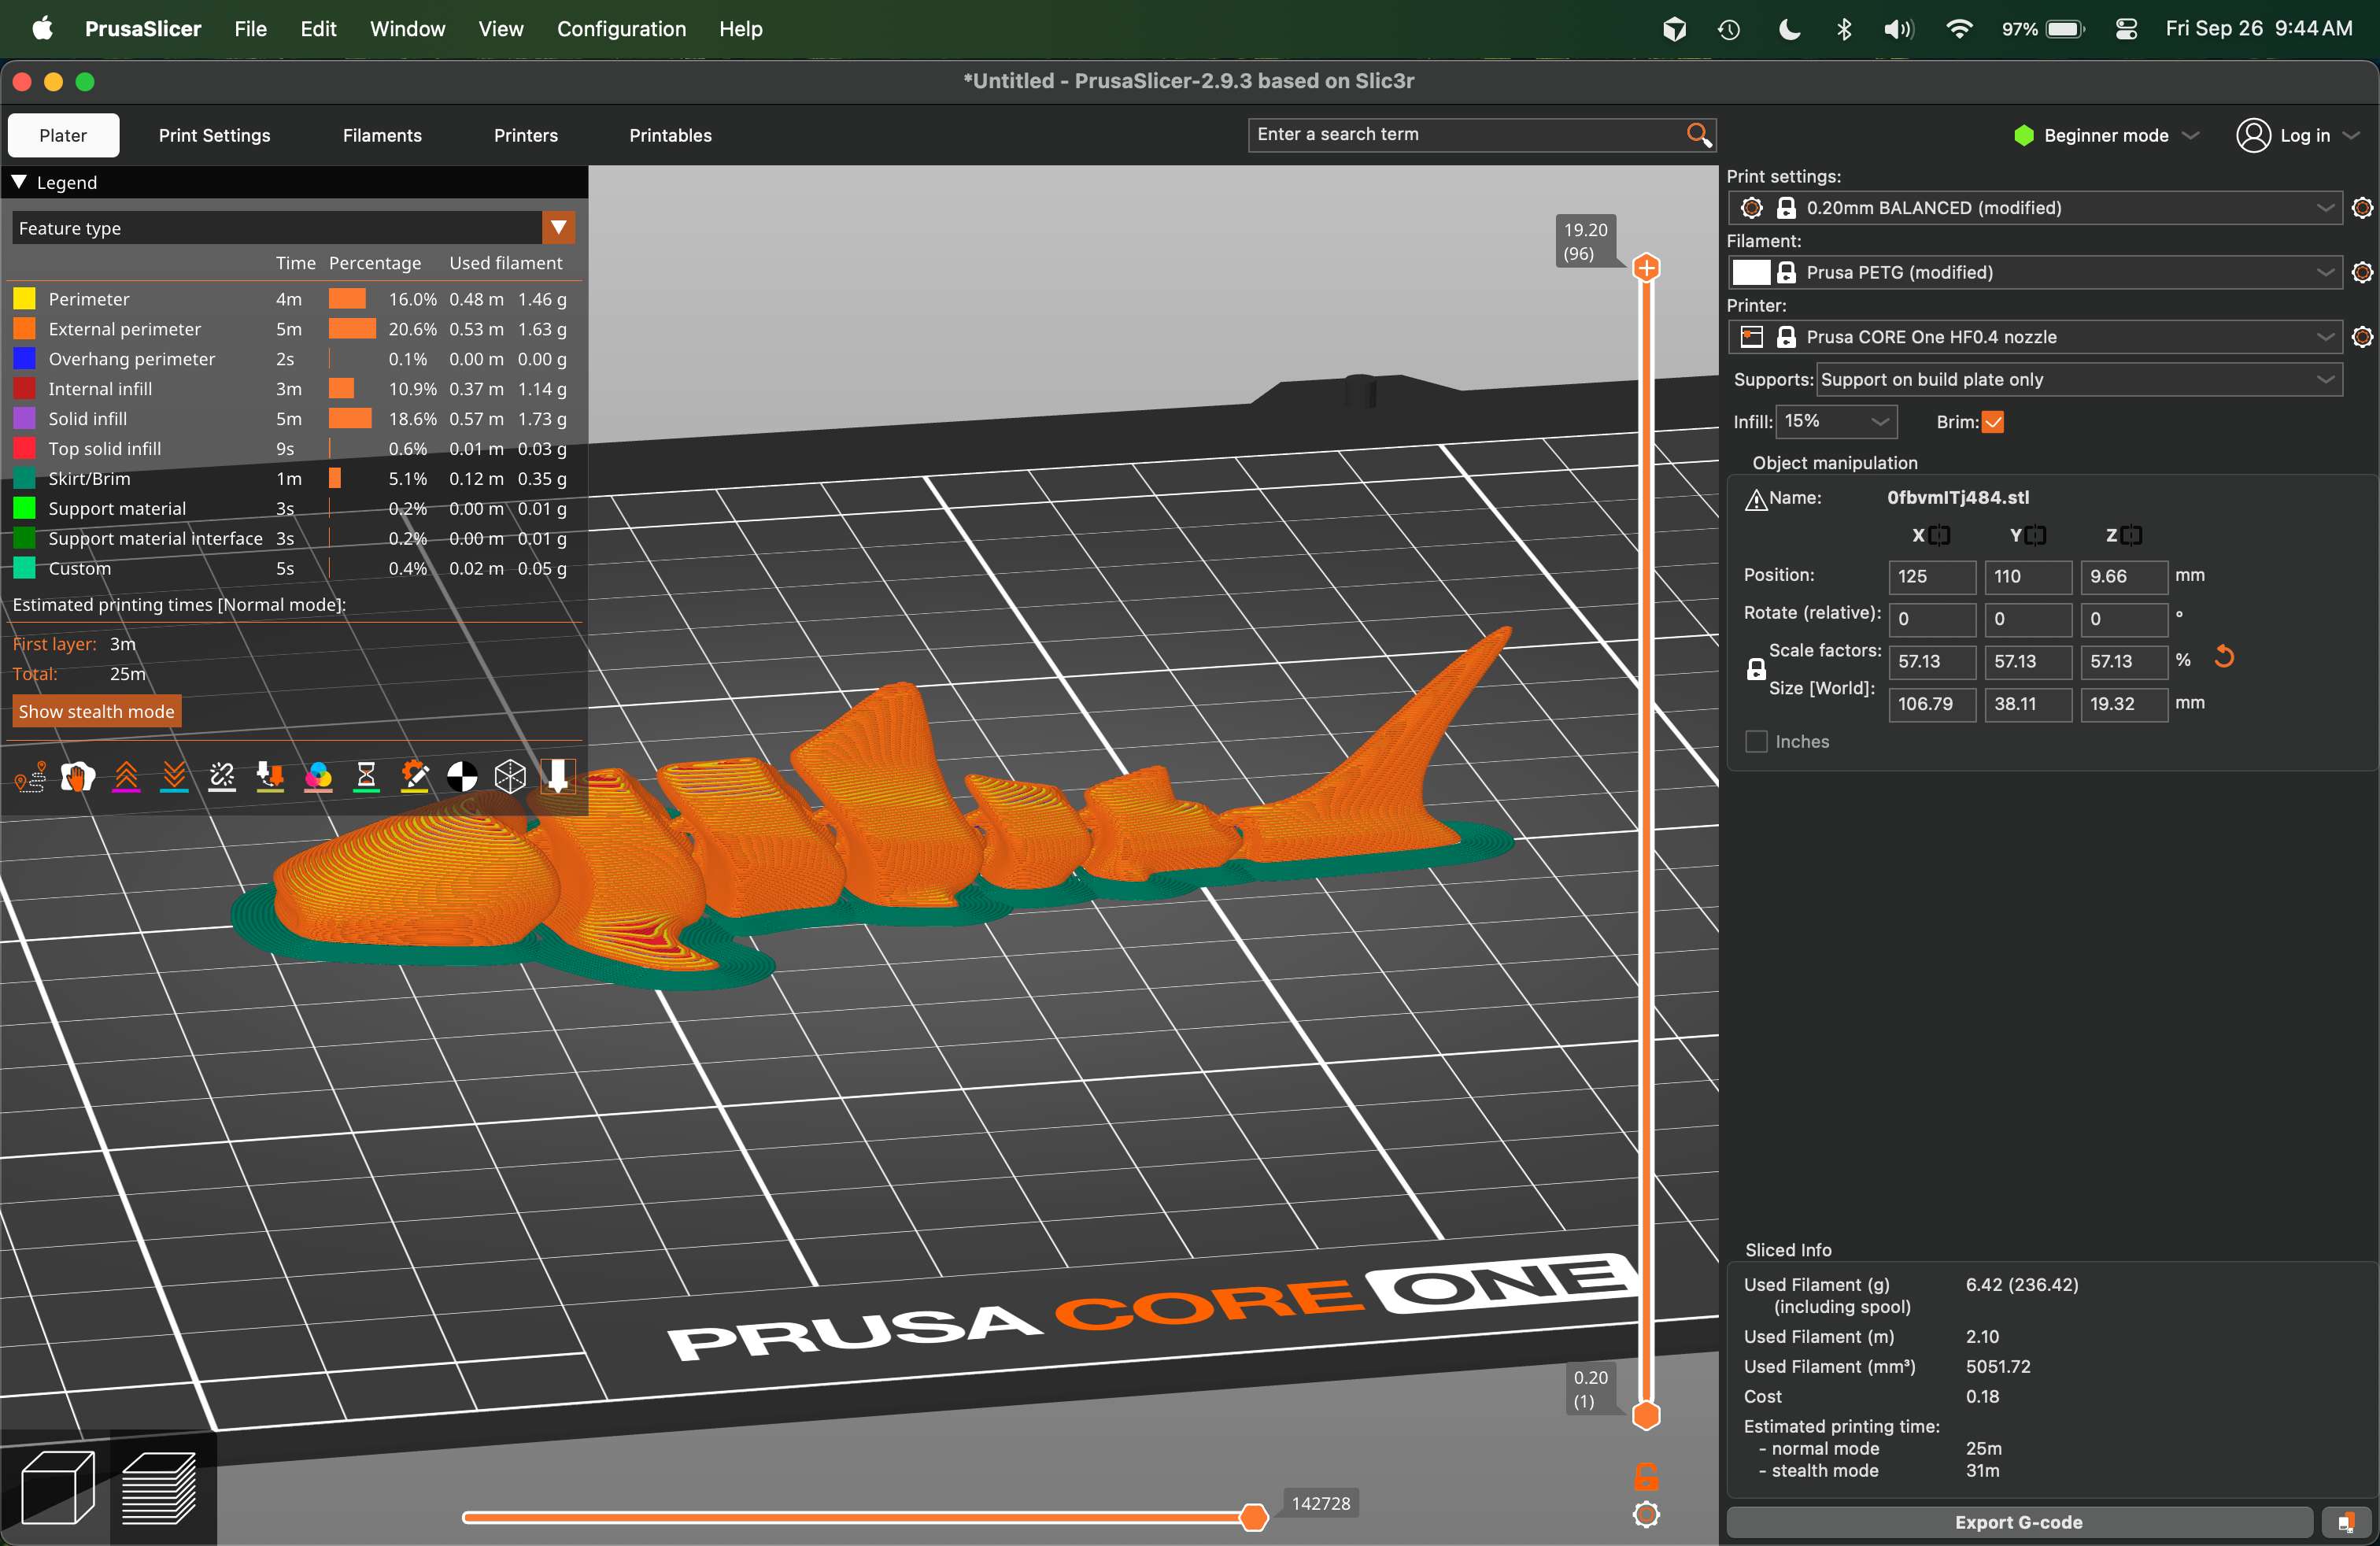Expand the Feature type view dropdown

pos(558,228)
